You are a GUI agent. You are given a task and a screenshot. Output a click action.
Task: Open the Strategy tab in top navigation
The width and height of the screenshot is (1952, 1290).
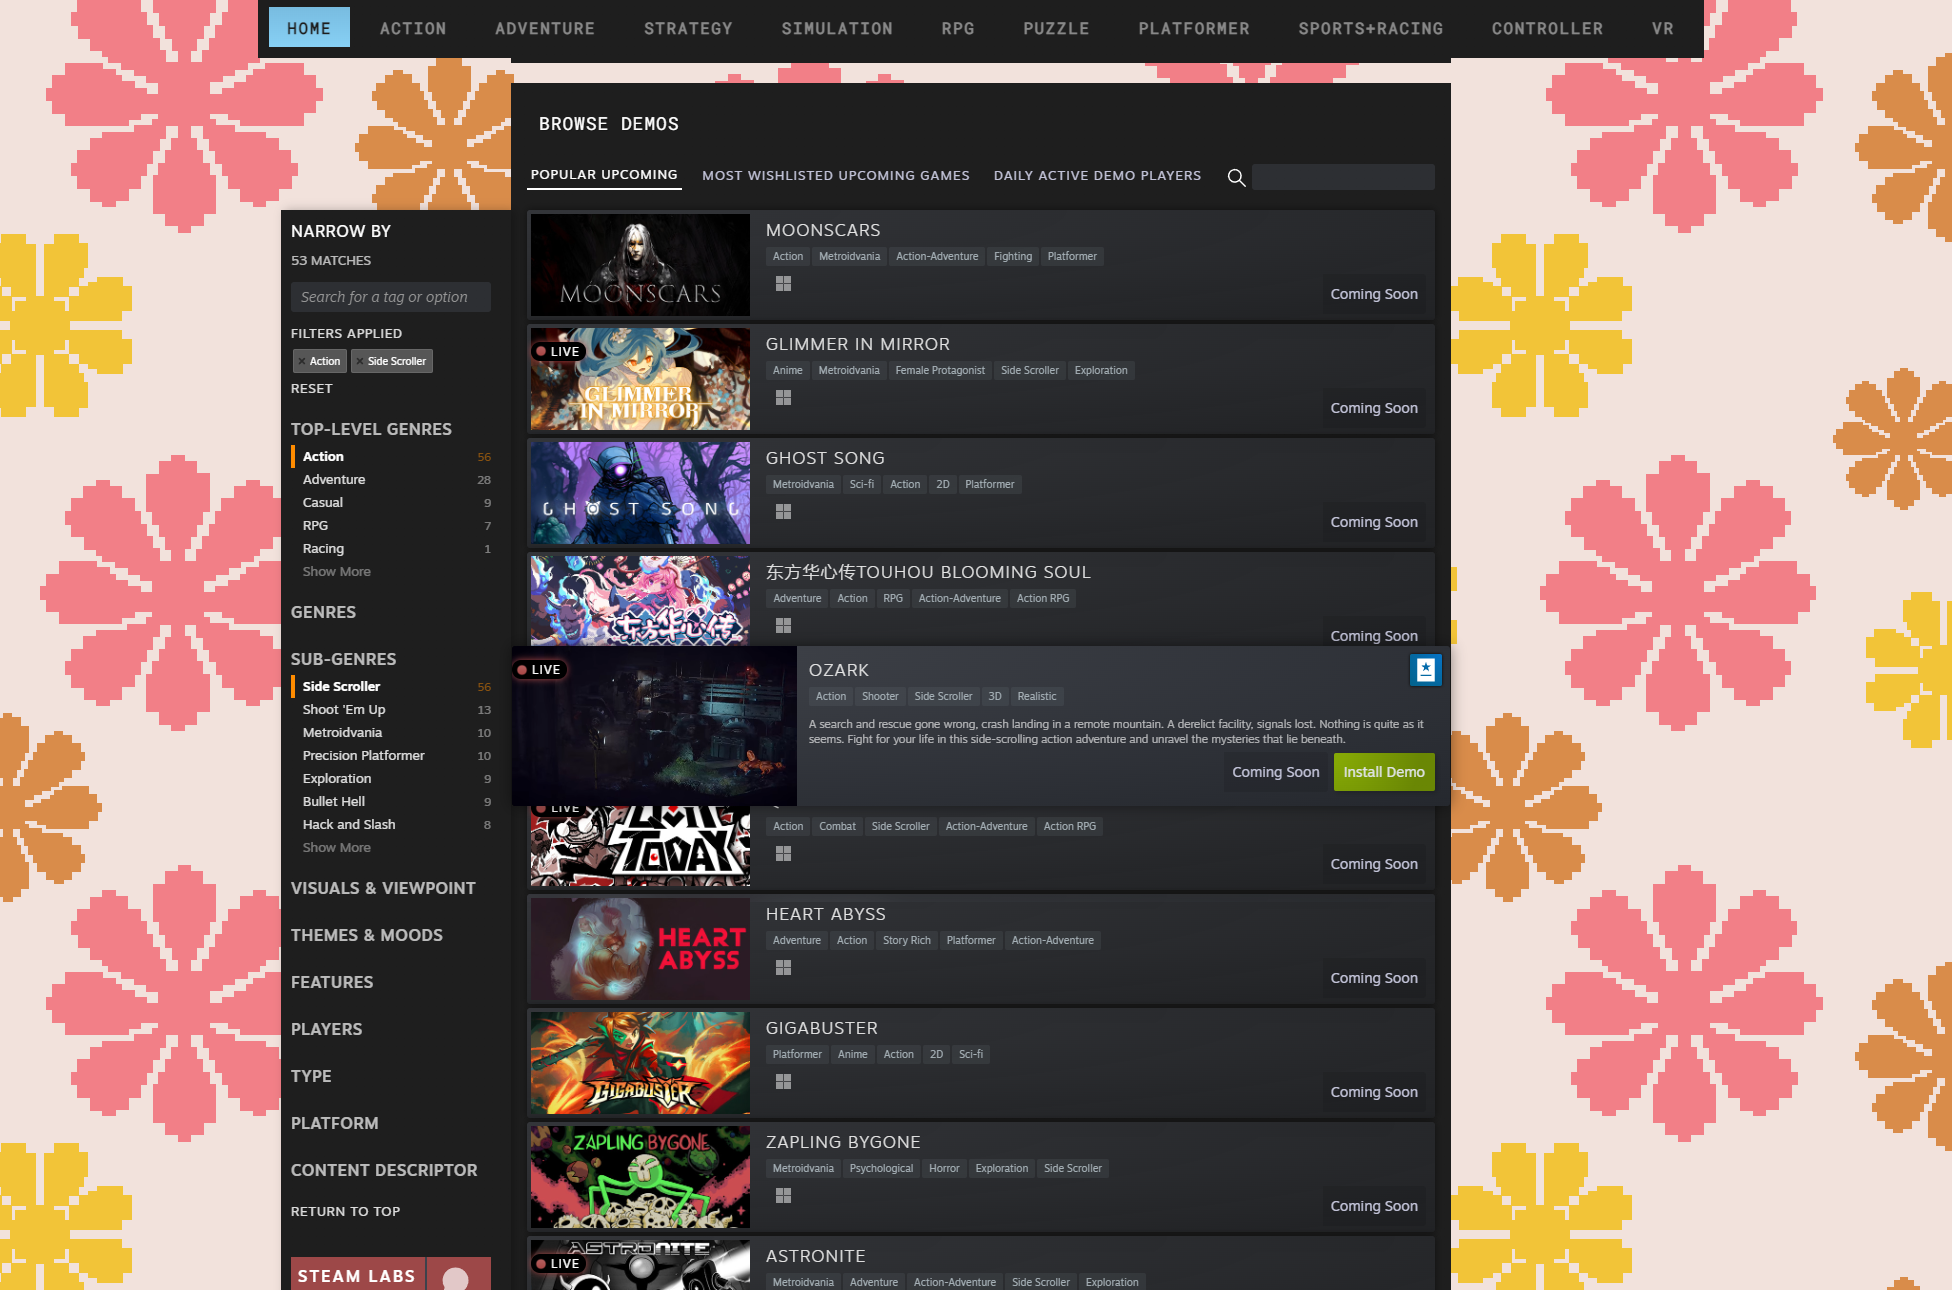[x=688, y=29]
